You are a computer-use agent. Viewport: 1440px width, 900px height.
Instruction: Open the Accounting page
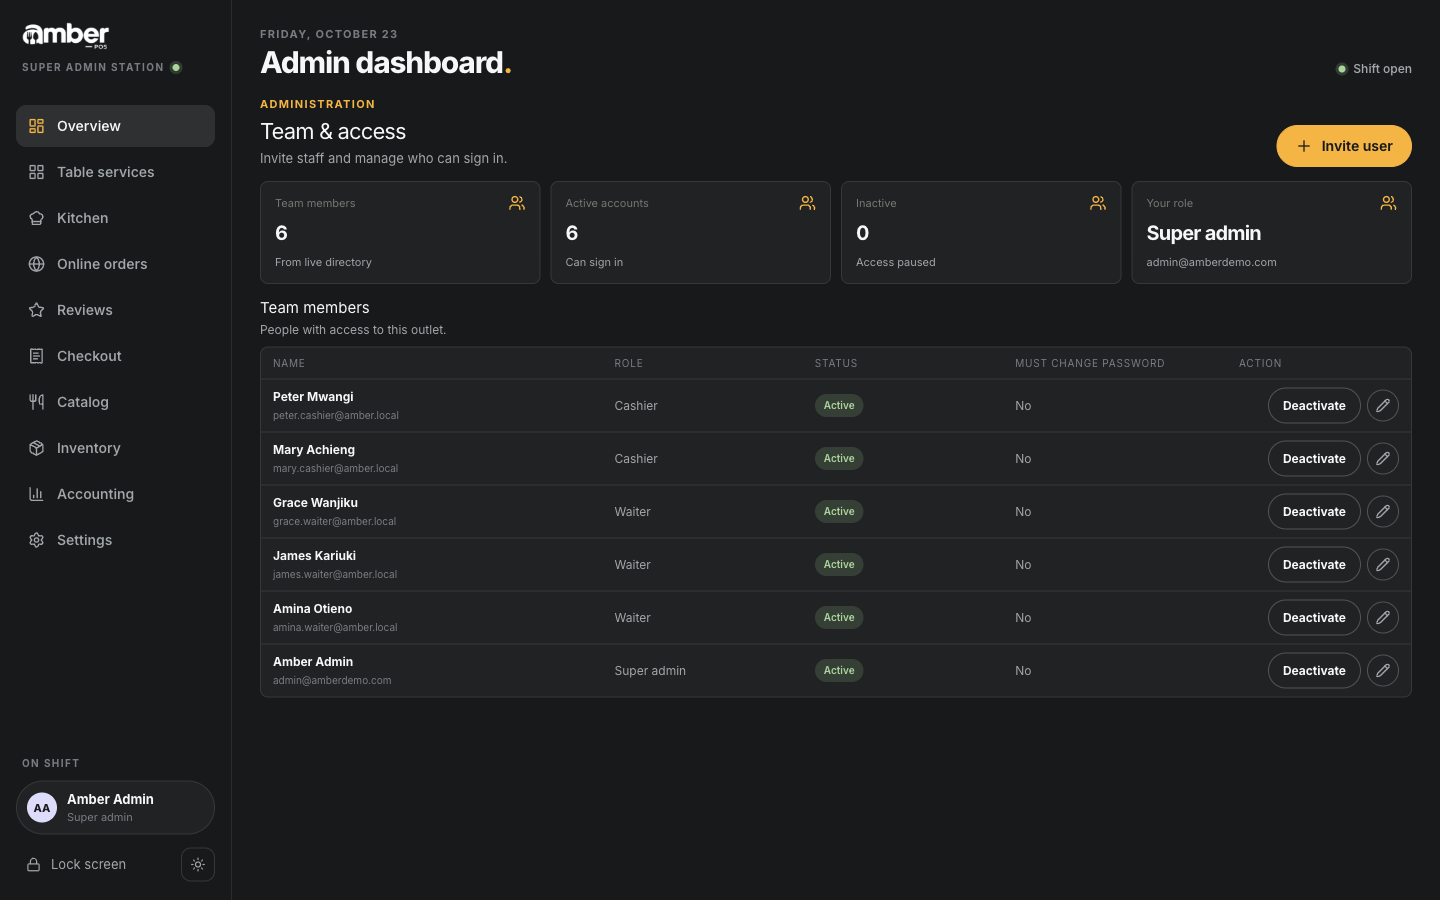point(115,494)
